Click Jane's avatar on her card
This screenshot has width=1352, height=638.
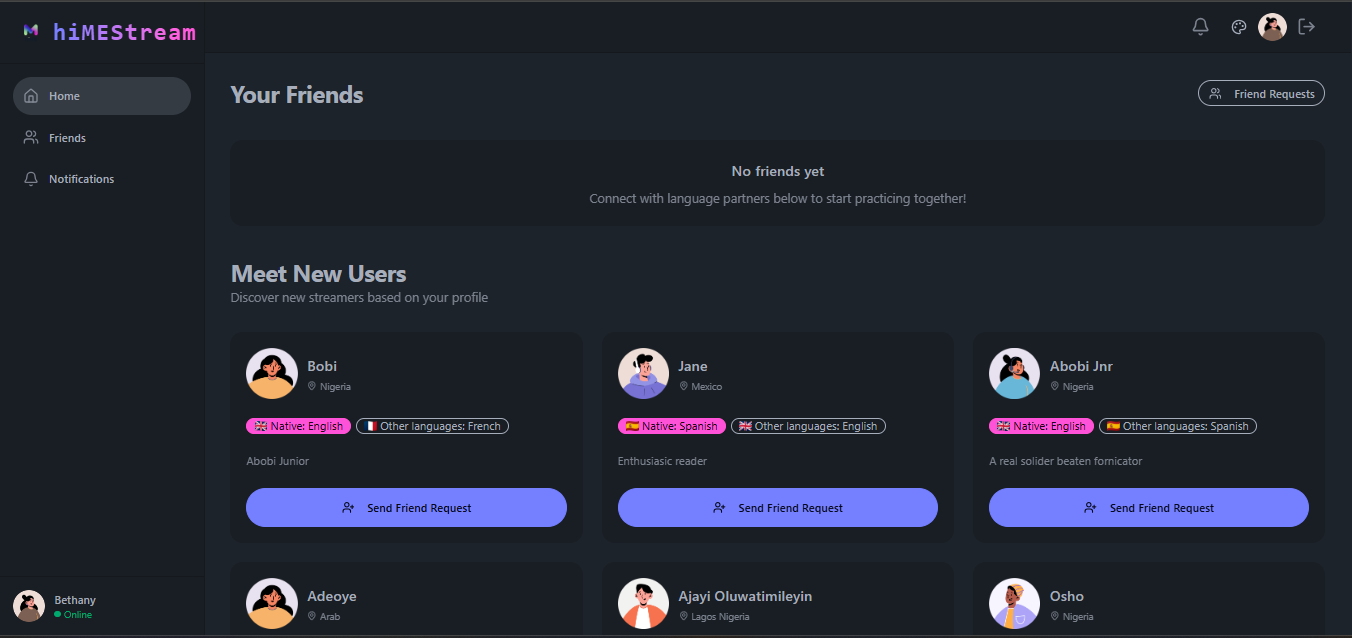tap(643, 373)
